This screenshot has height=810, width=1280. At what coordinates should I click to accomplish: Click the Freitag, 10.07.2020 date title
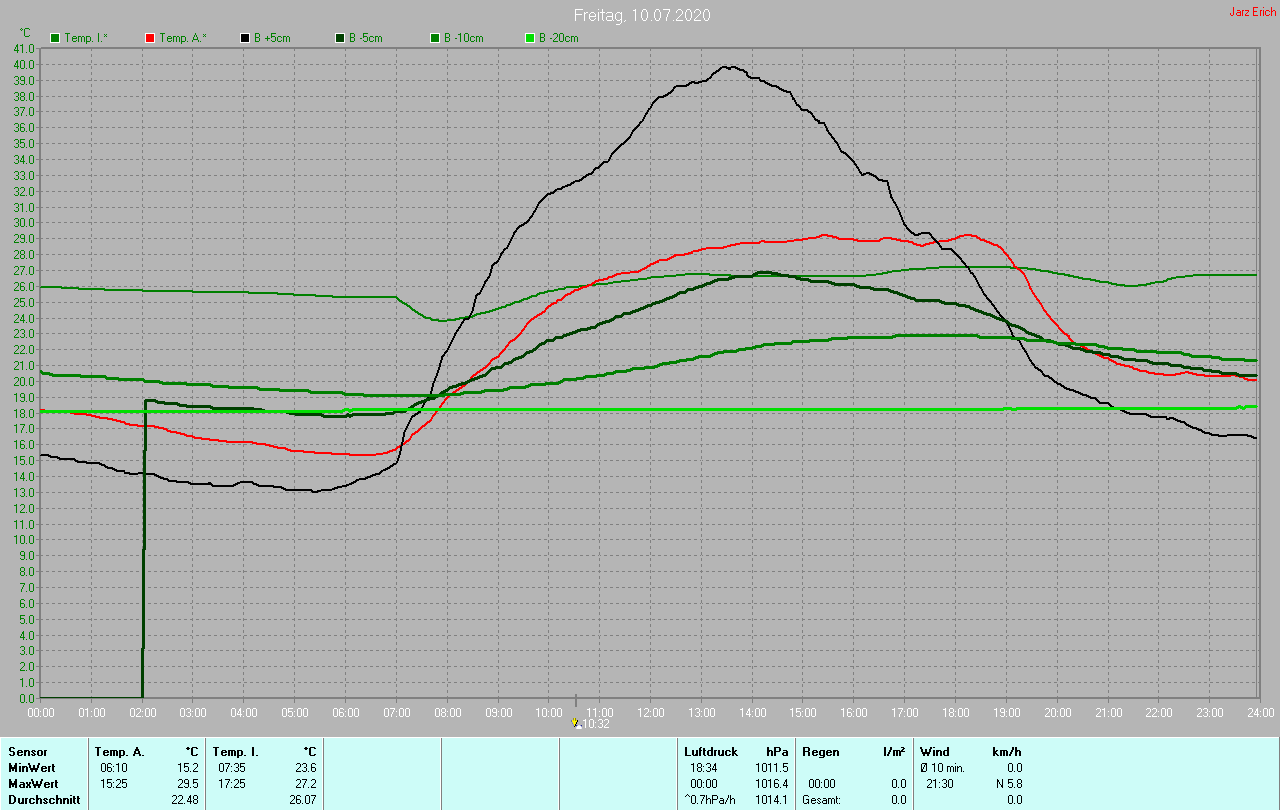point(642,16)
